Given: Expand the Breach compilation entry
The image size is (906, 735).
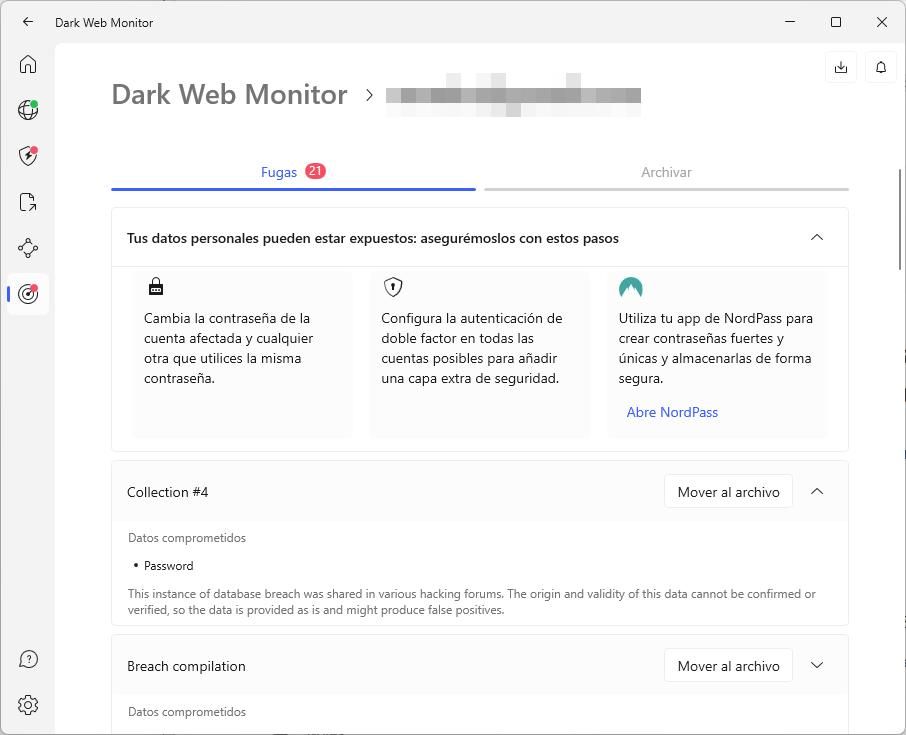Looking at the screenshot, I should (817, 666).
